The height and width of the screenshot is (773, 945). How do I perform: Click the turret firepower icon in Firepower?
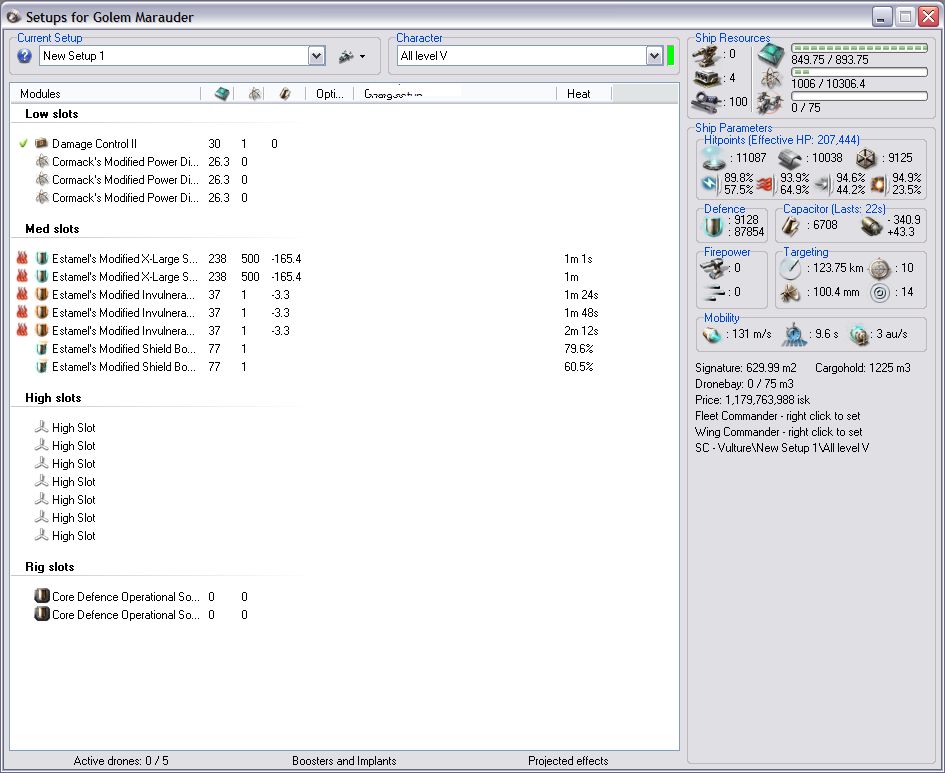715,268
